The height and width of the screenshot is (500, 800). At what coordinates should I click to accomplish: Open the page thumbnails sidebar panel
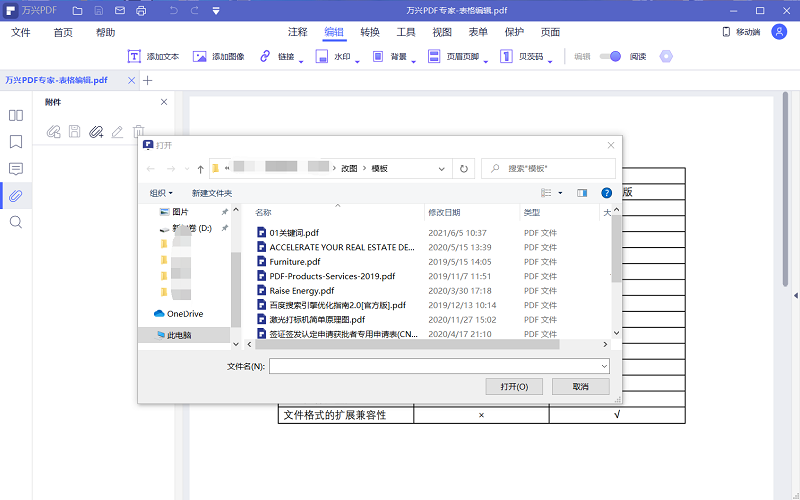pyautogui.click(x=16, y=115)
